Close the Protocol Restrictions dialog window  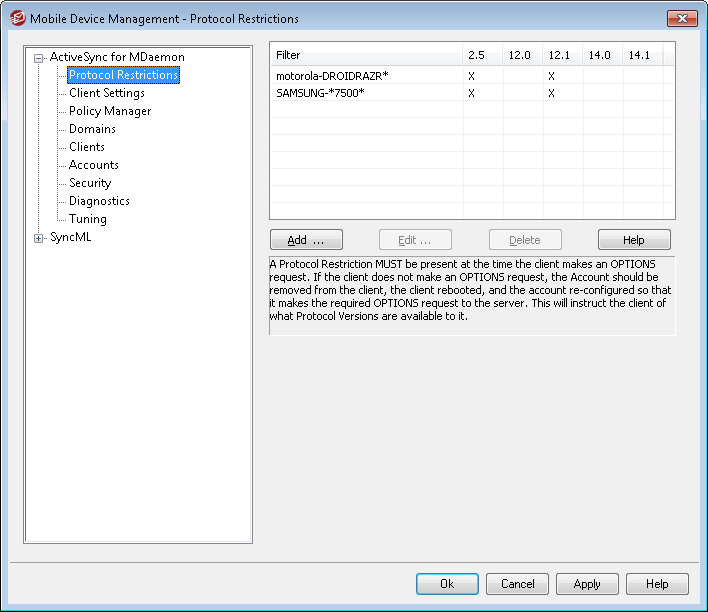(x=682, y=19)
